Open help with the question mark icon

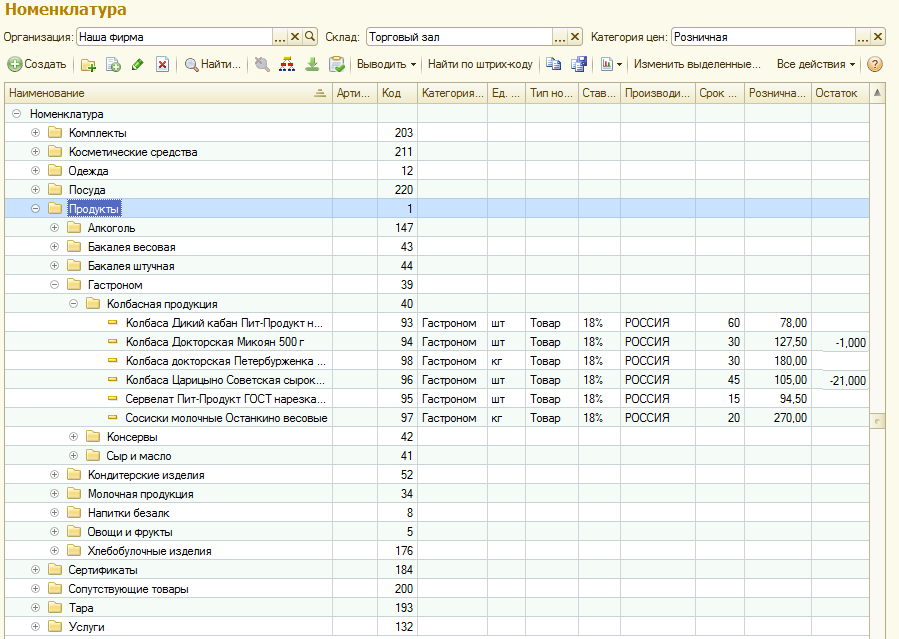pos(874,64)
